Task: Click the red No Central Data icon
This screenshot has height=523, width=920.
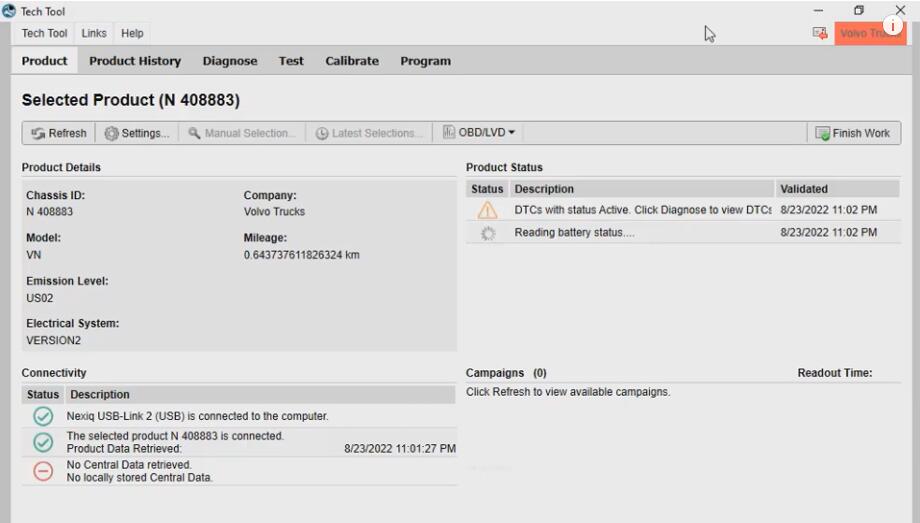Action: pos(43,471)
